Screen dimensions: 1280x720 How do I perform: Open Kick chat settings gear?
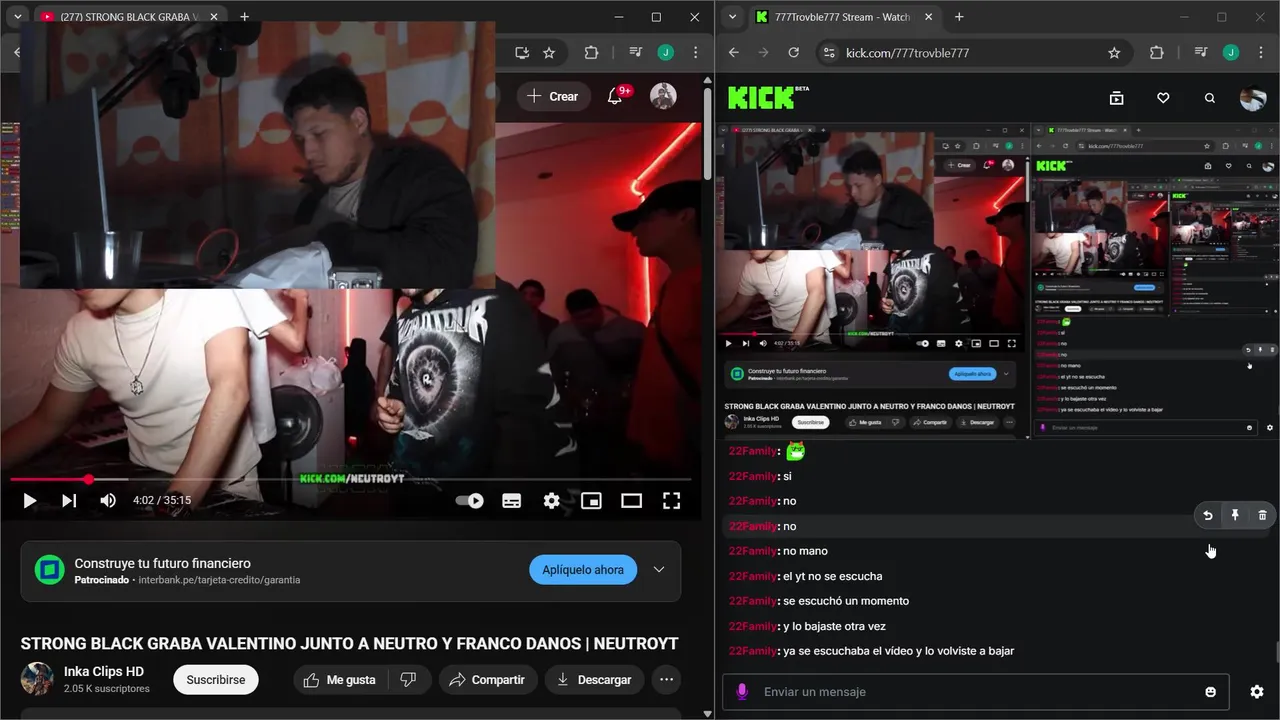[1257, 692]
